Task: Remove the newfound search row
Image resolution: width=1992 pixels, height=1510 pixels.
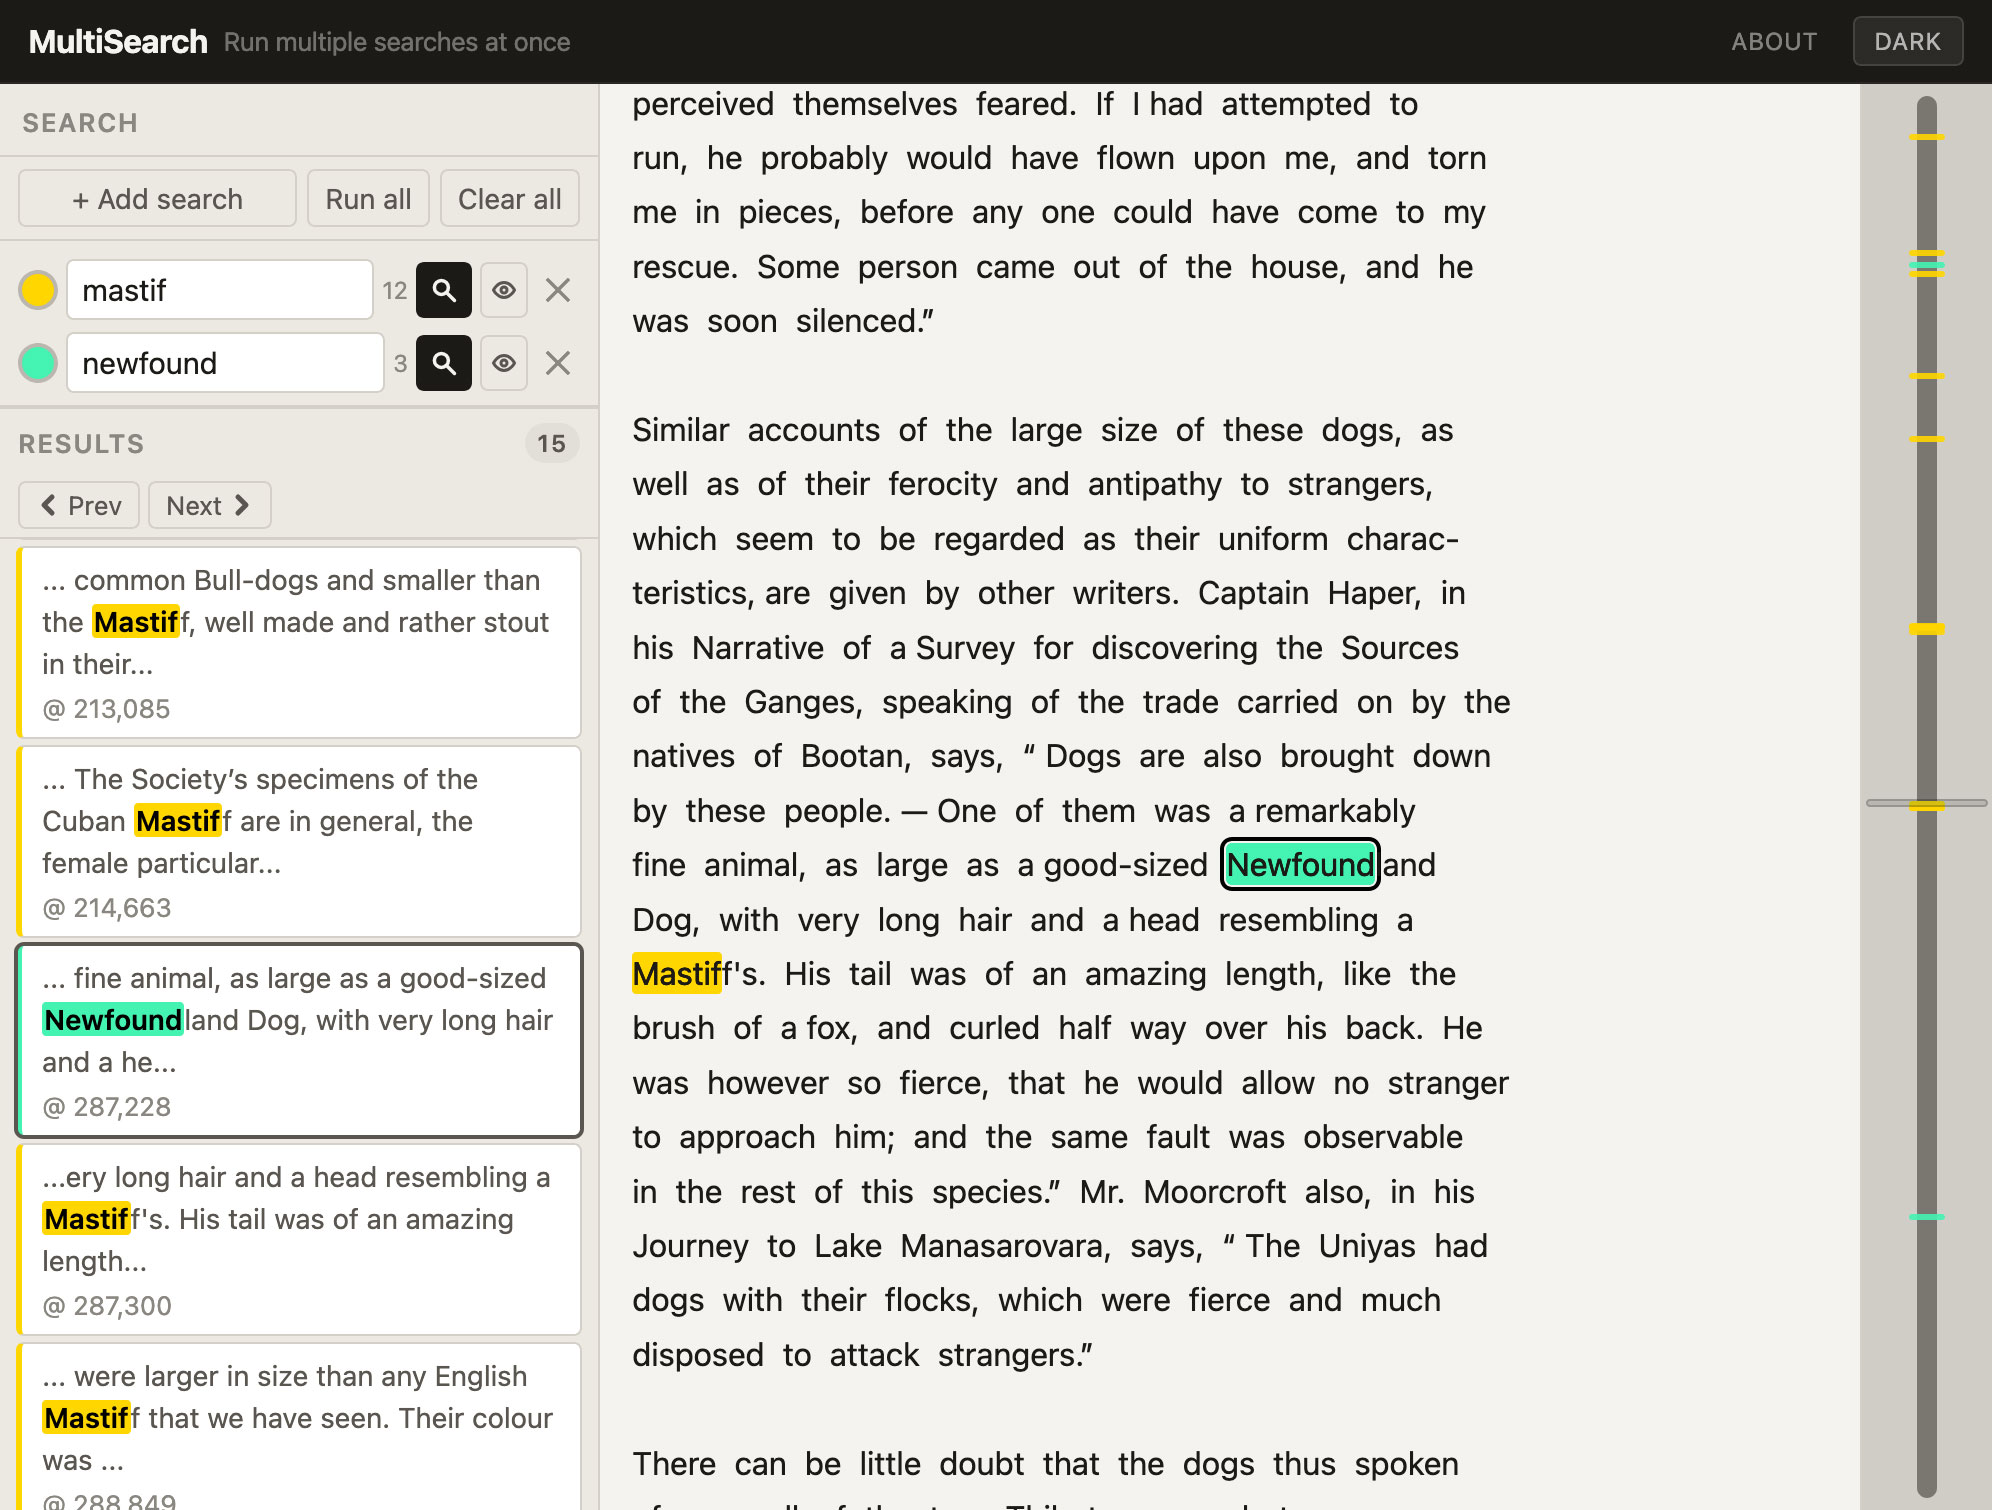Action: coord(558,363)
